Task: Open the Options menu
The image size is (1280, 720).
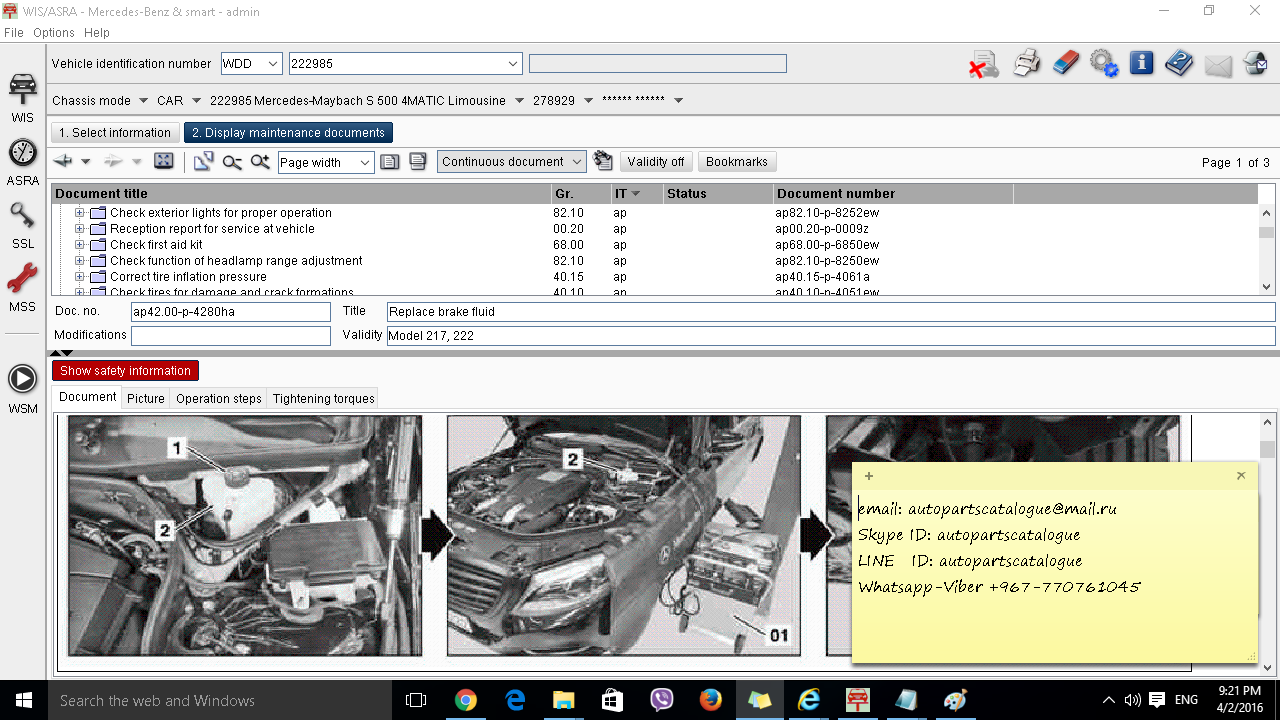Action: pyautogui.click(x=54, y=33)
